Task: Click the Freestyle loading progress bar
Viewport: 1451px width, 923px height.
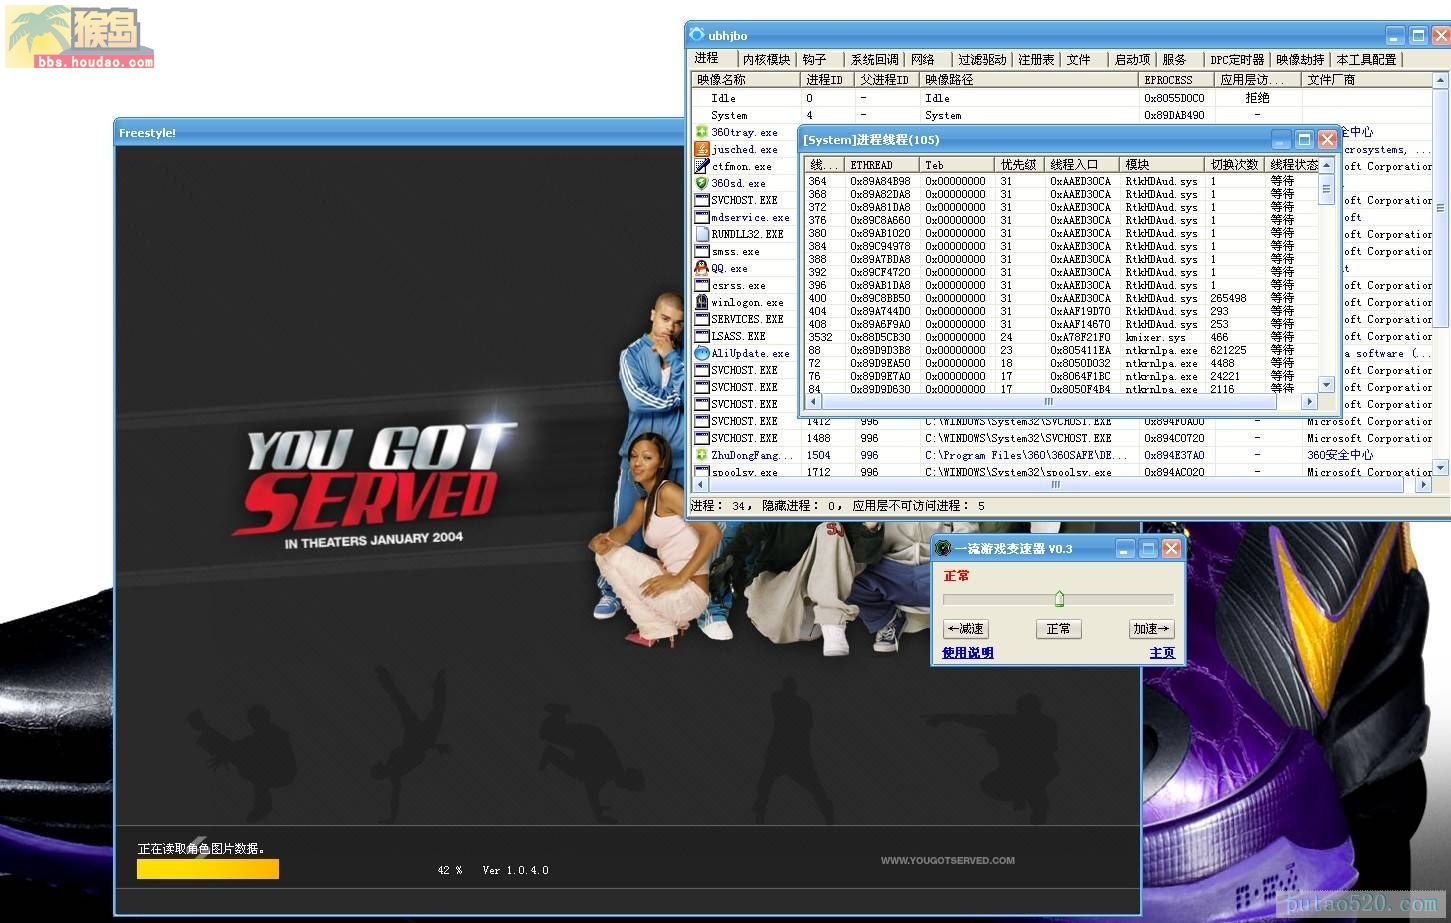Action: pos(208,869)
